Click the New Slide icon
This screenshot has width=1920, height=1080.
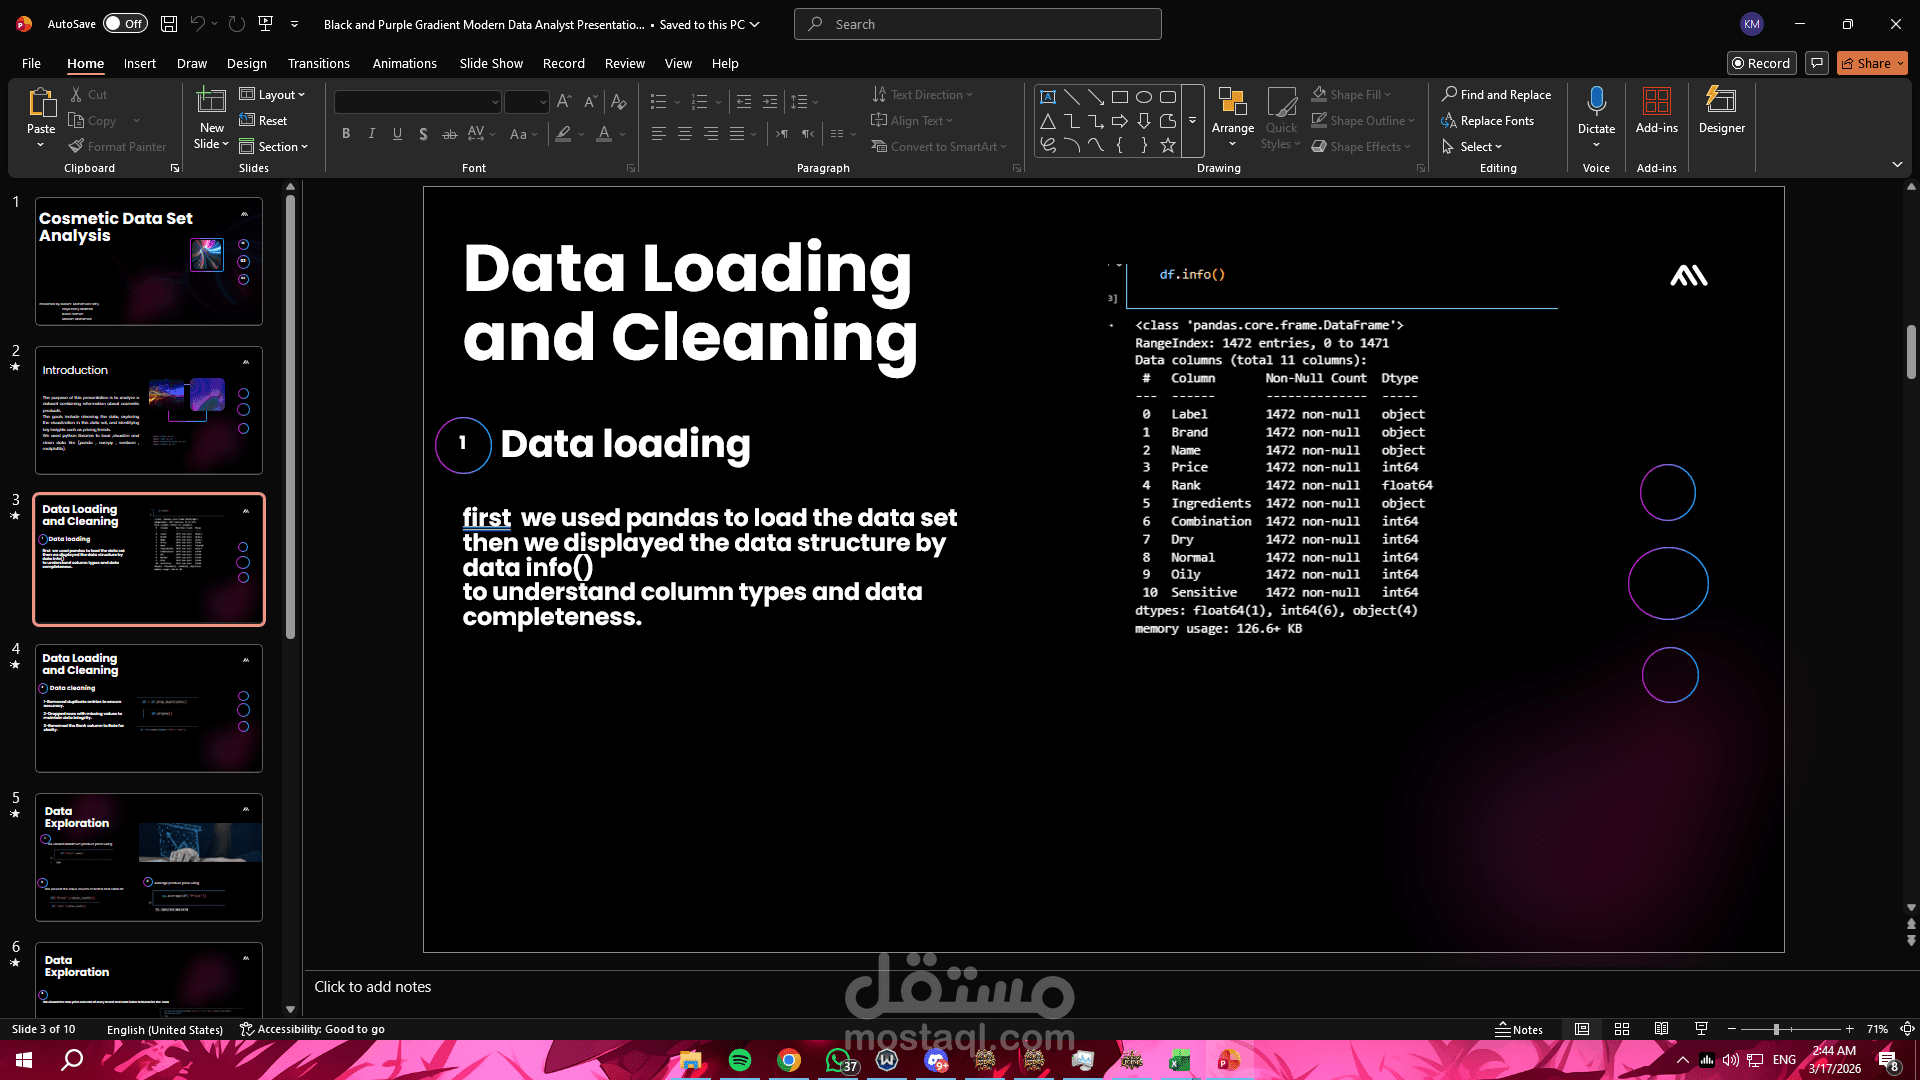click(211, 102)
